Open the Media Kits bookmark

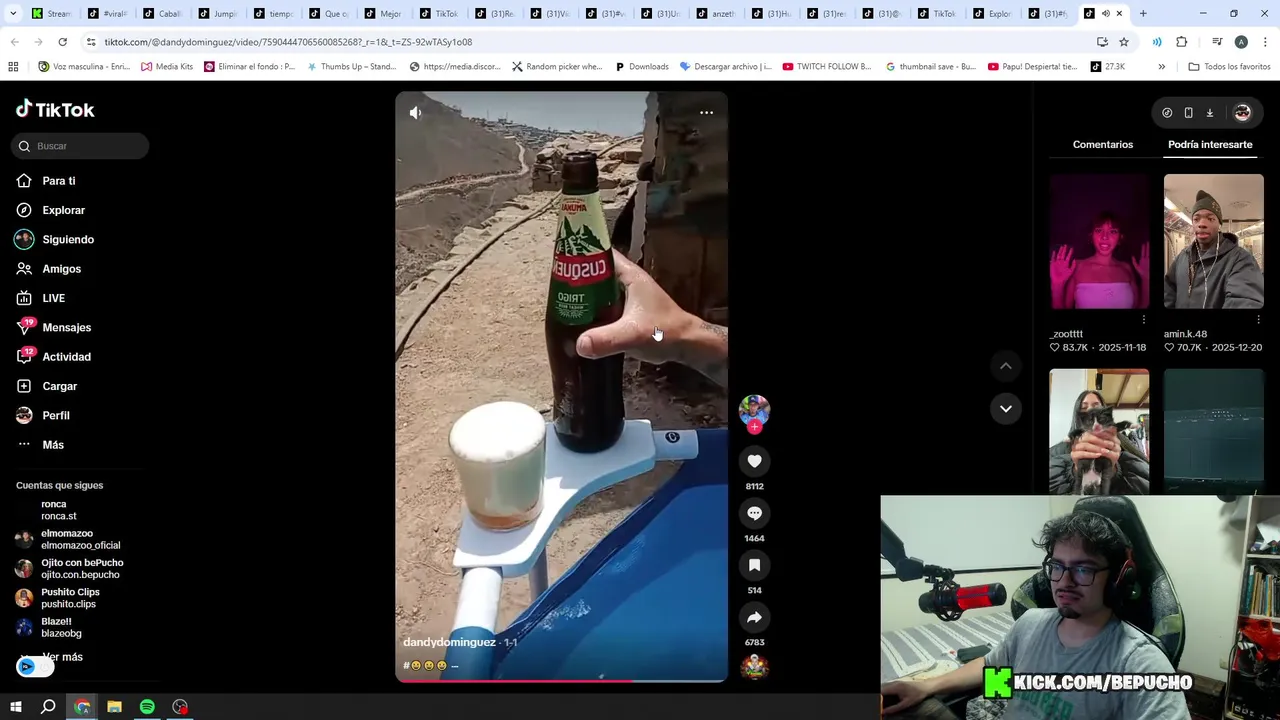[x=167, y=66]
